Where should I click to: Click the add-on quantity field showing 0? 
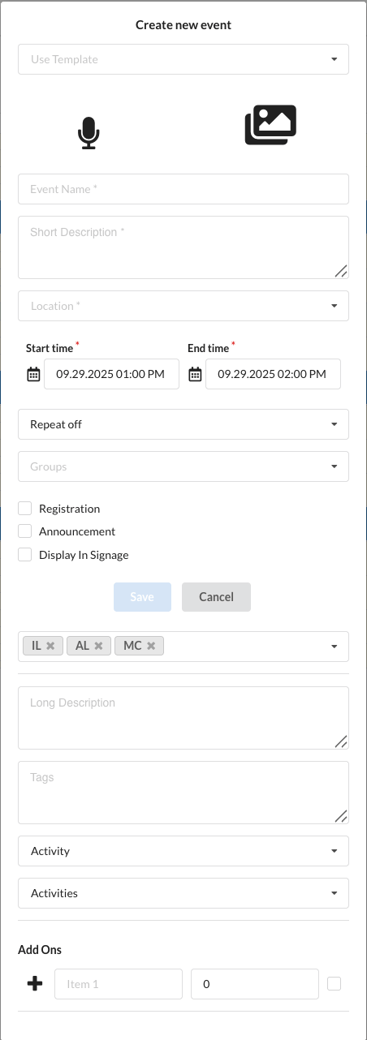[255, 984]
